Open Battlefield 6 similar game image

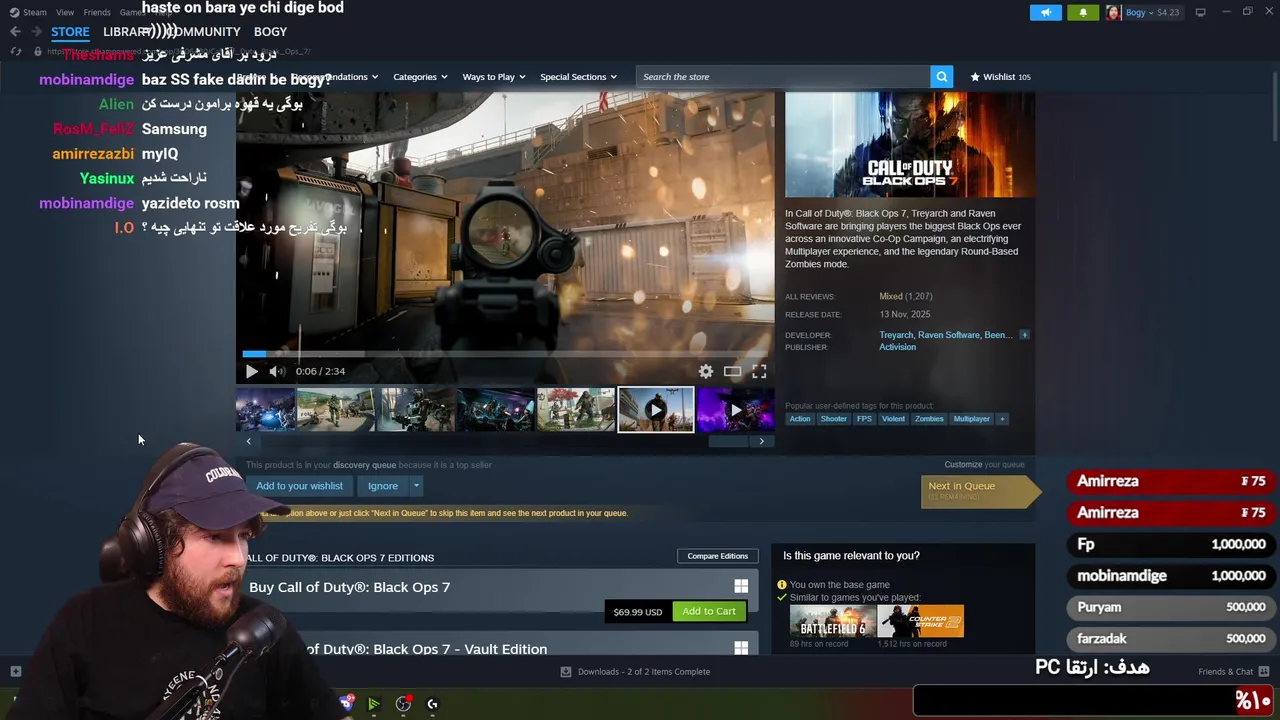(833, 621)
